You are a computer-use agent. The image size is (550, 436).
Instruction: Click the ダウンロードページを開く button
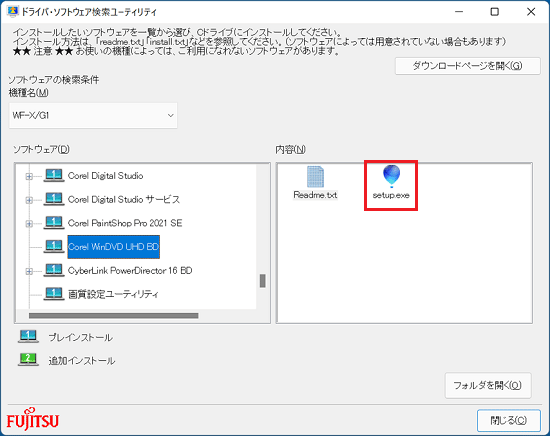(x=468, y=66)
